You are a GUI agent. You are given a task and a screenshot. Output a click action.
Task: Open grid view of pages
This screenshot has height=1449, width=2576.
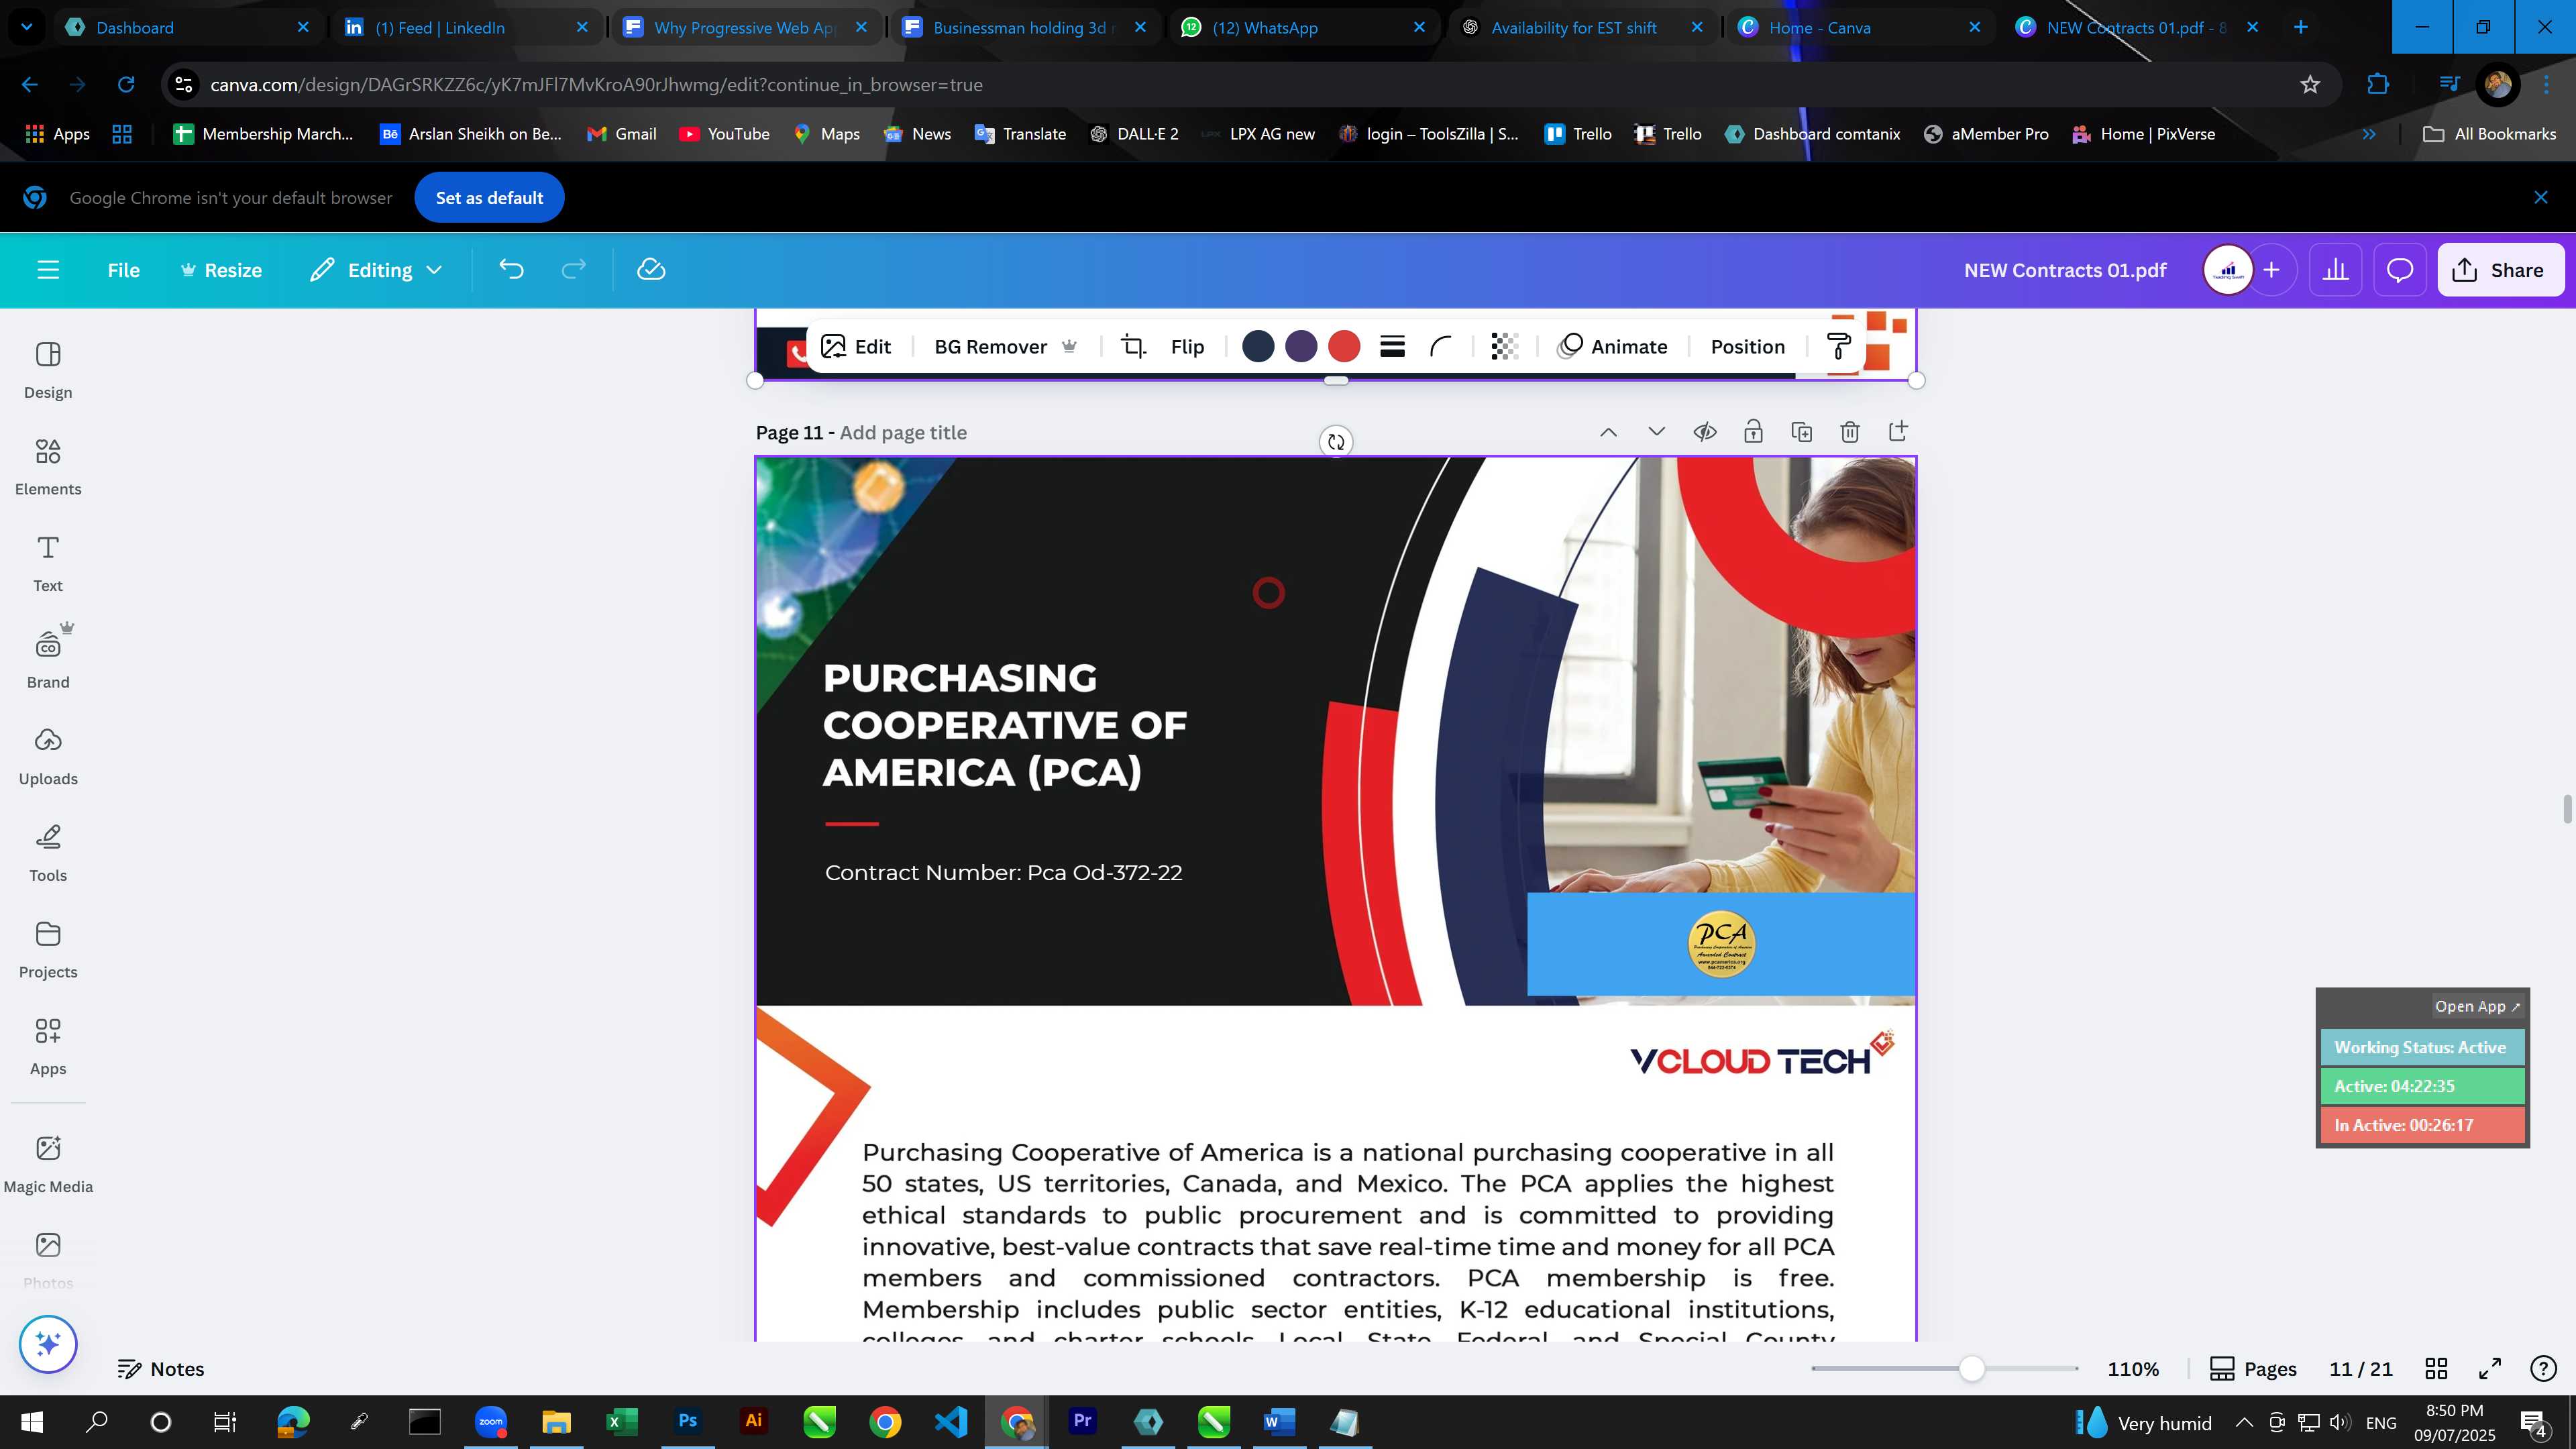coord(2436,1369)
